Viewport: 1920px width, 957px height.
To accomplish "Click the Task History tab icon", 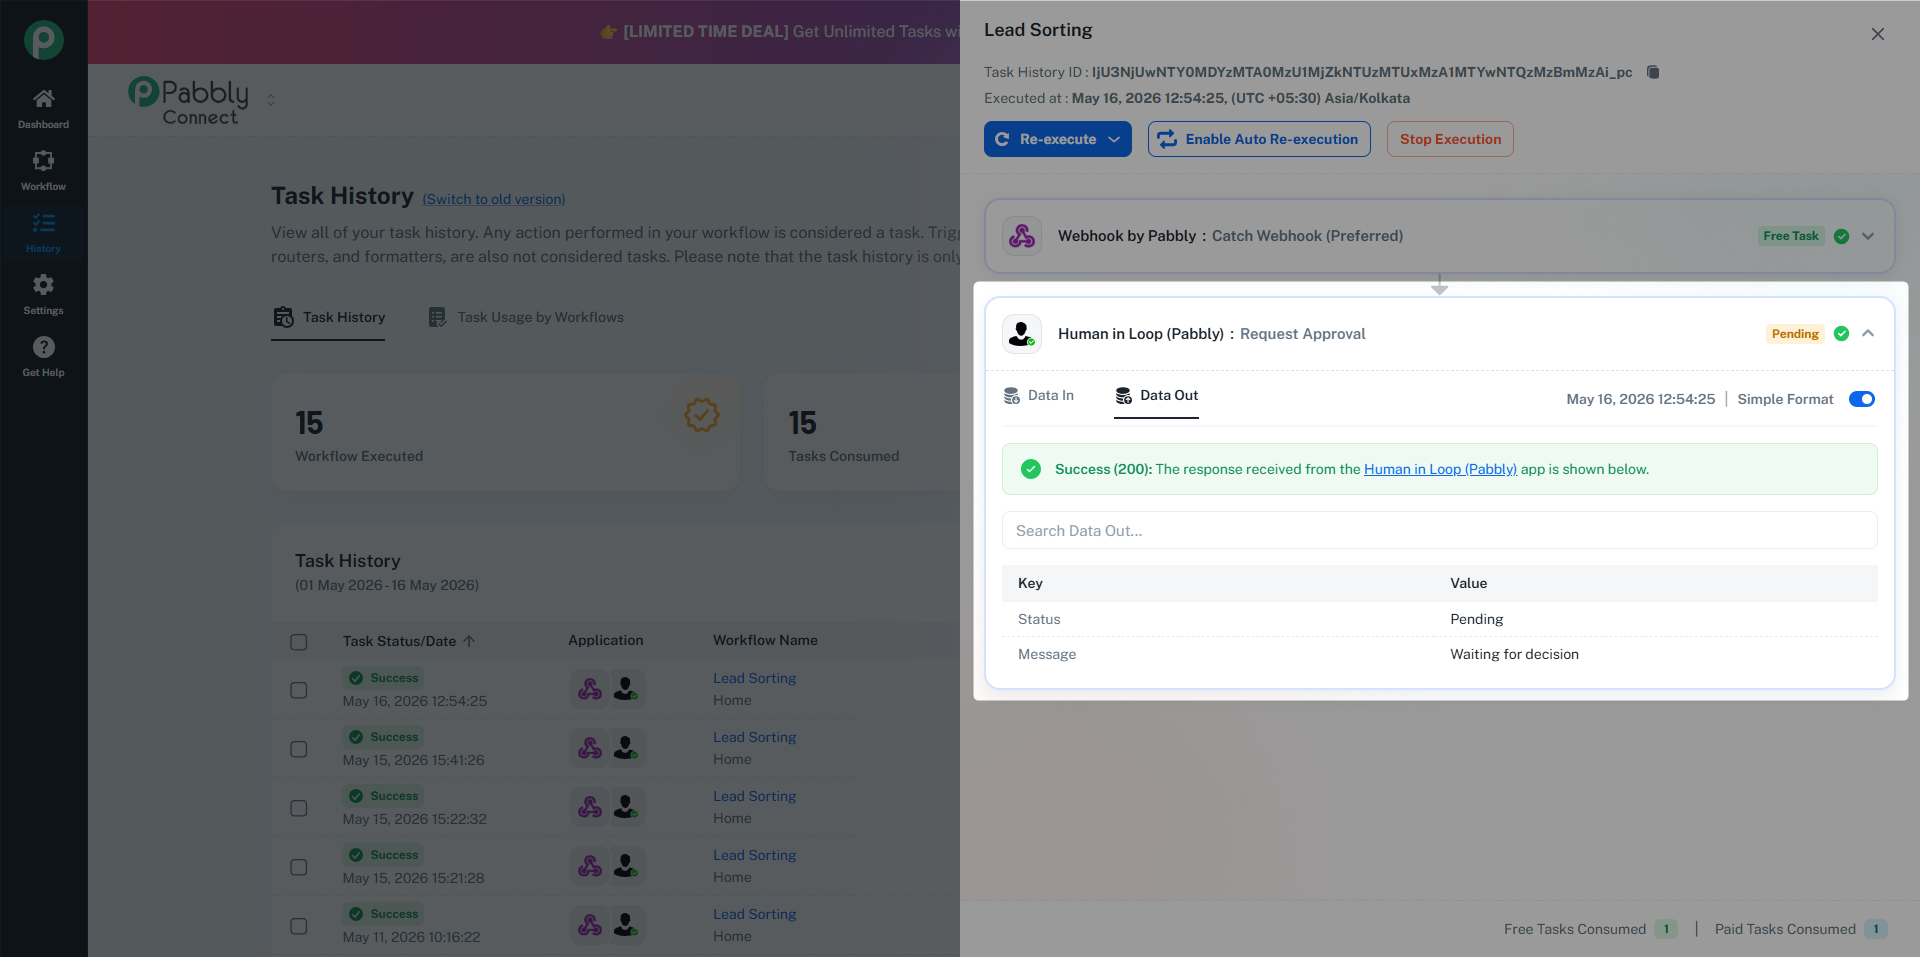I will pyautogui.click(x=284, y=317).
